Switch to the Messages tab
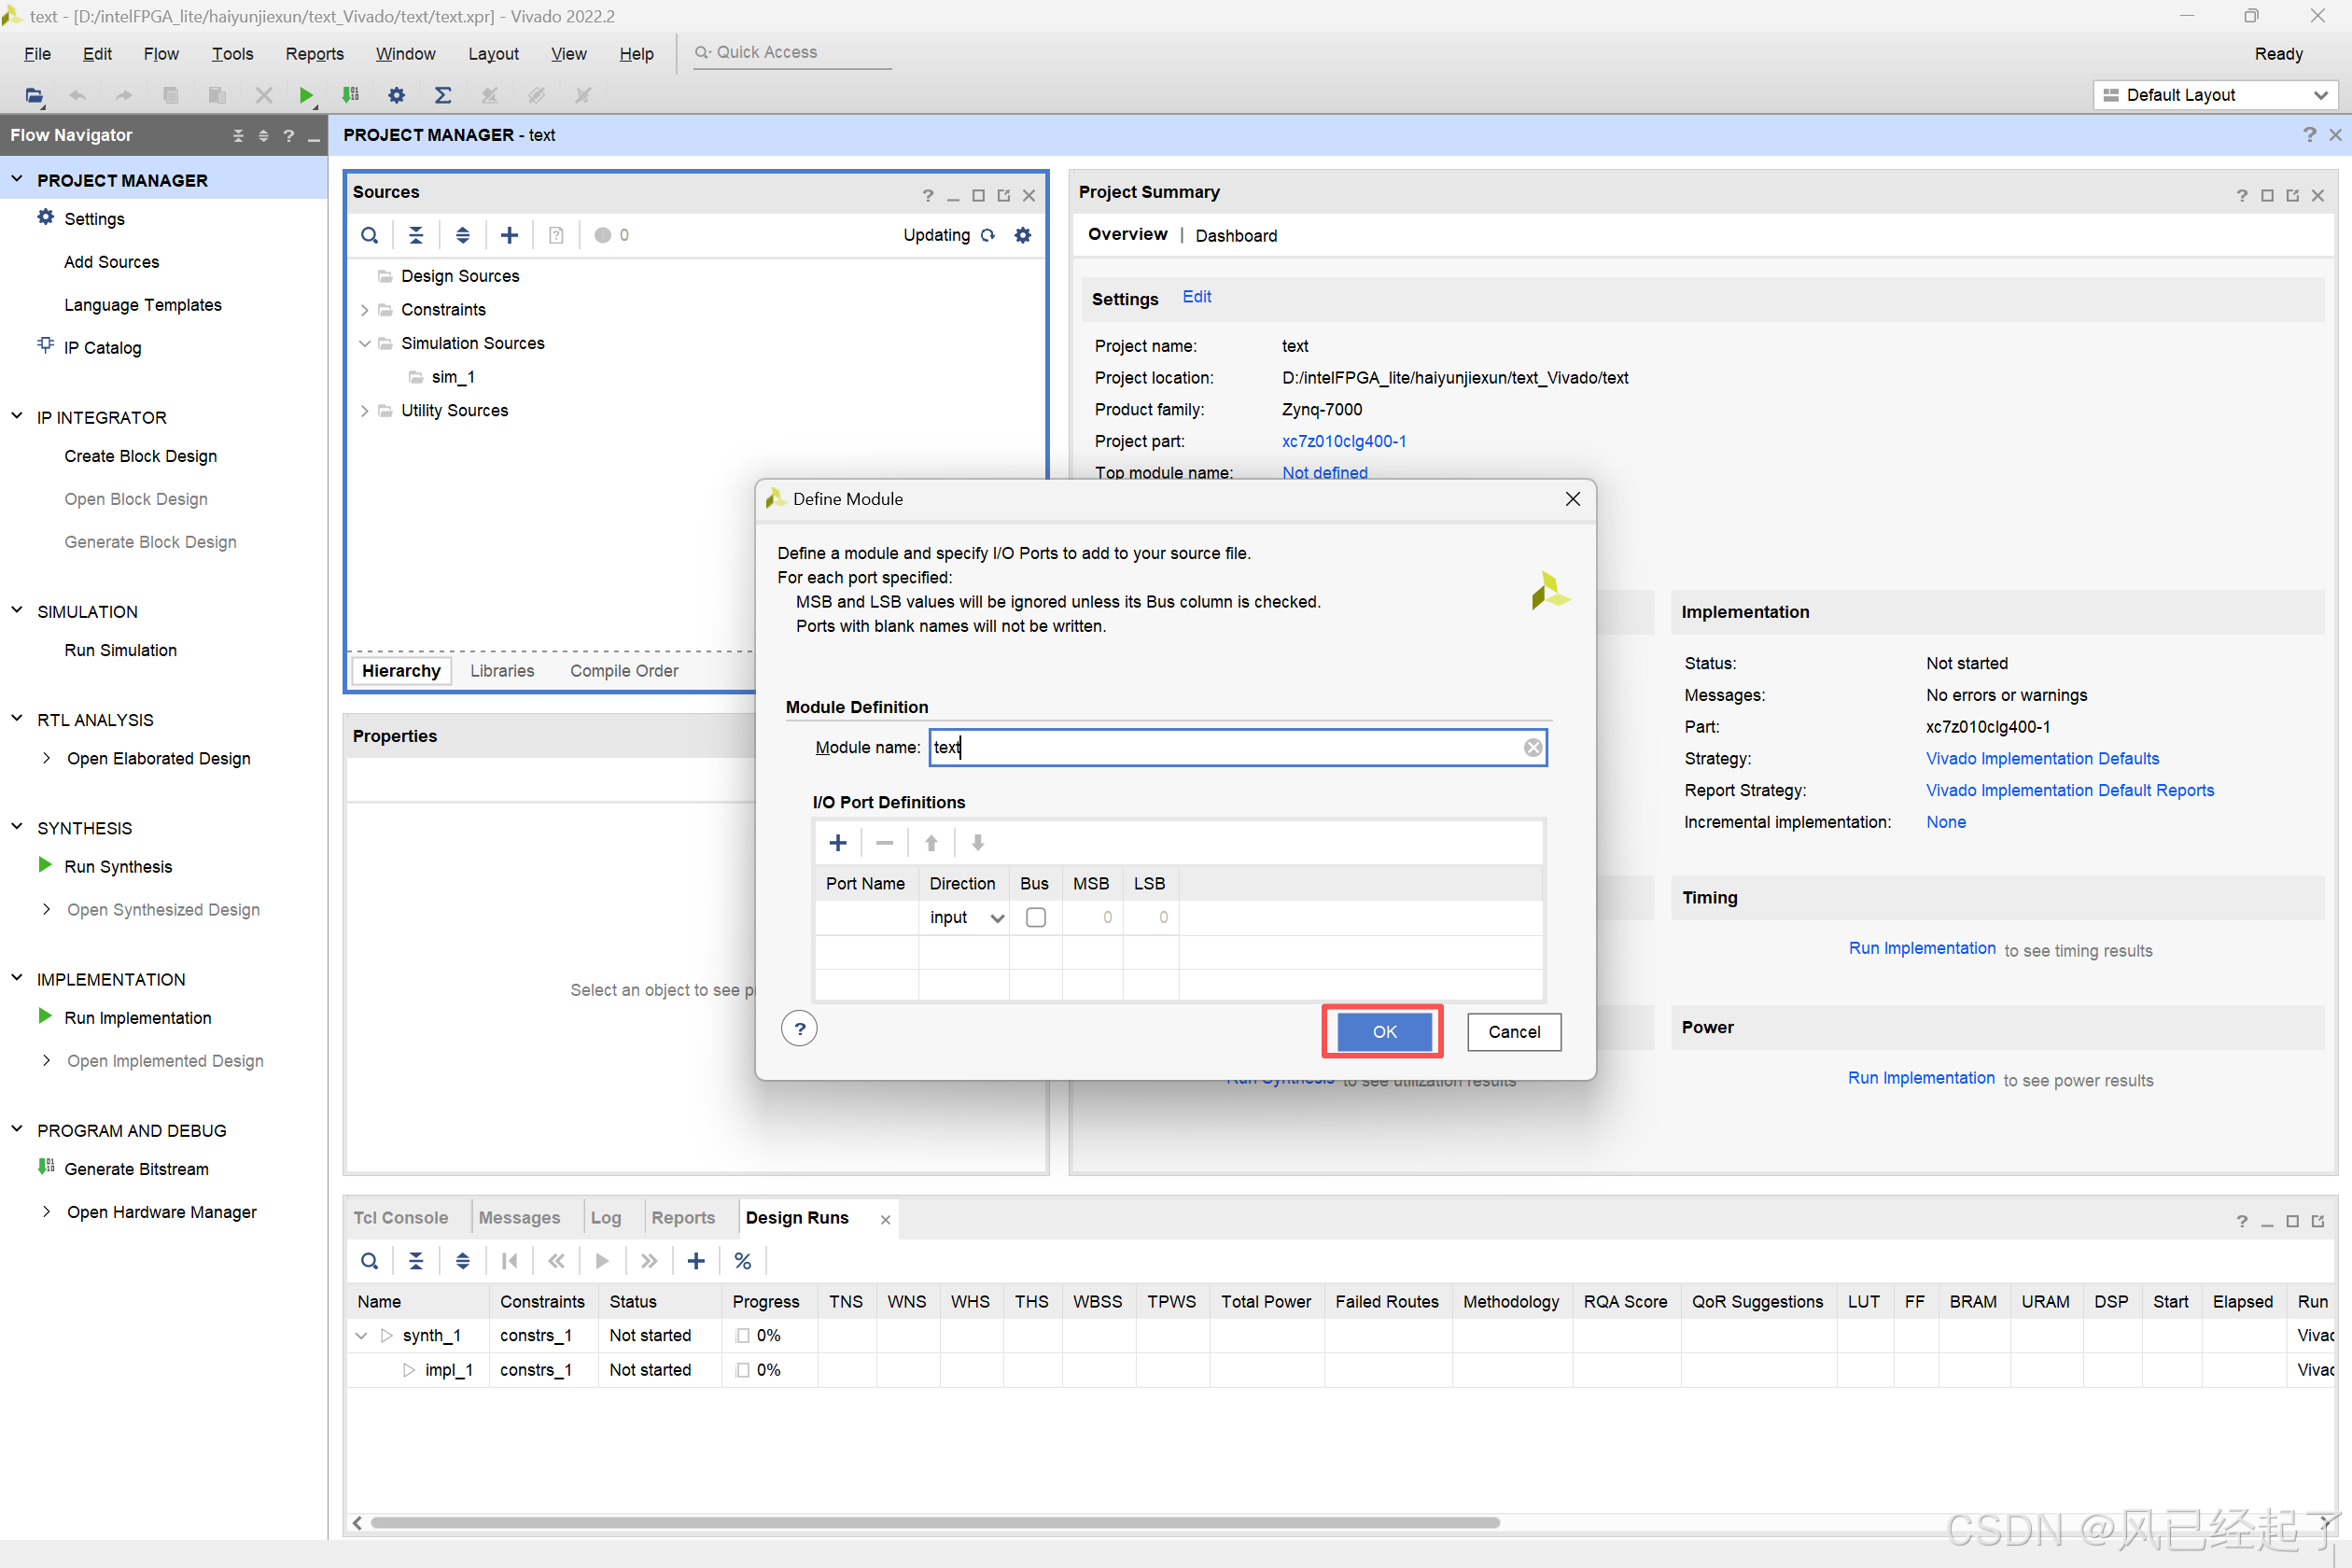2352x1568 pixels. tap(519, 1217)
